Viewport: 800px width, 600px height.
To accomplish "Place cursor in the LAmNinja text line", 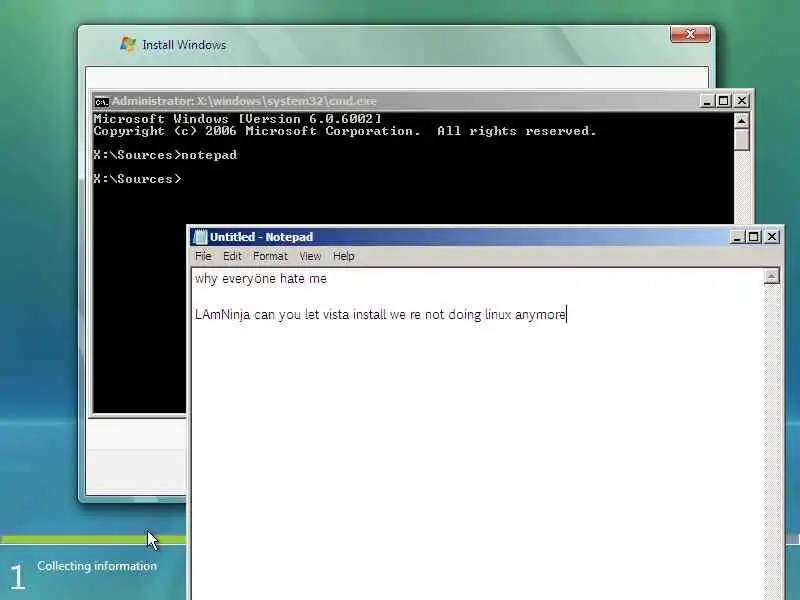I will tap(380, 314).
